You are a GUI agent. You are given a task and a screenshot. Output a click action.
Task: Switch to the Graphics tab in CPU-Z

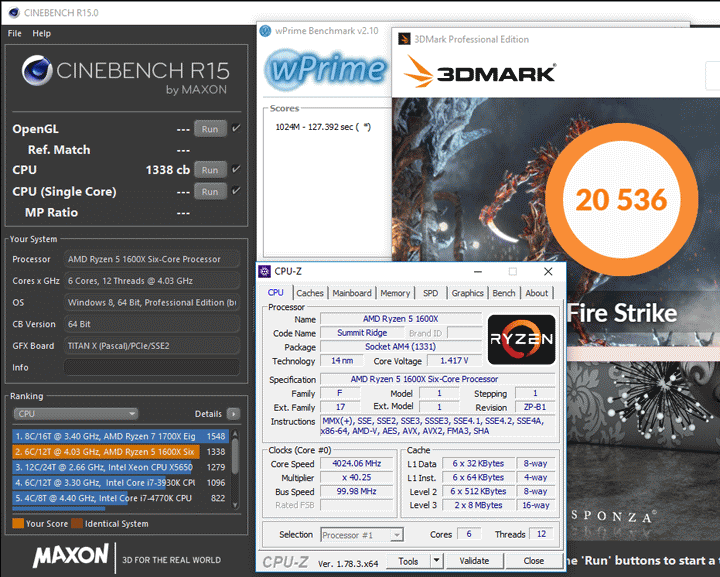pos(467,293)
